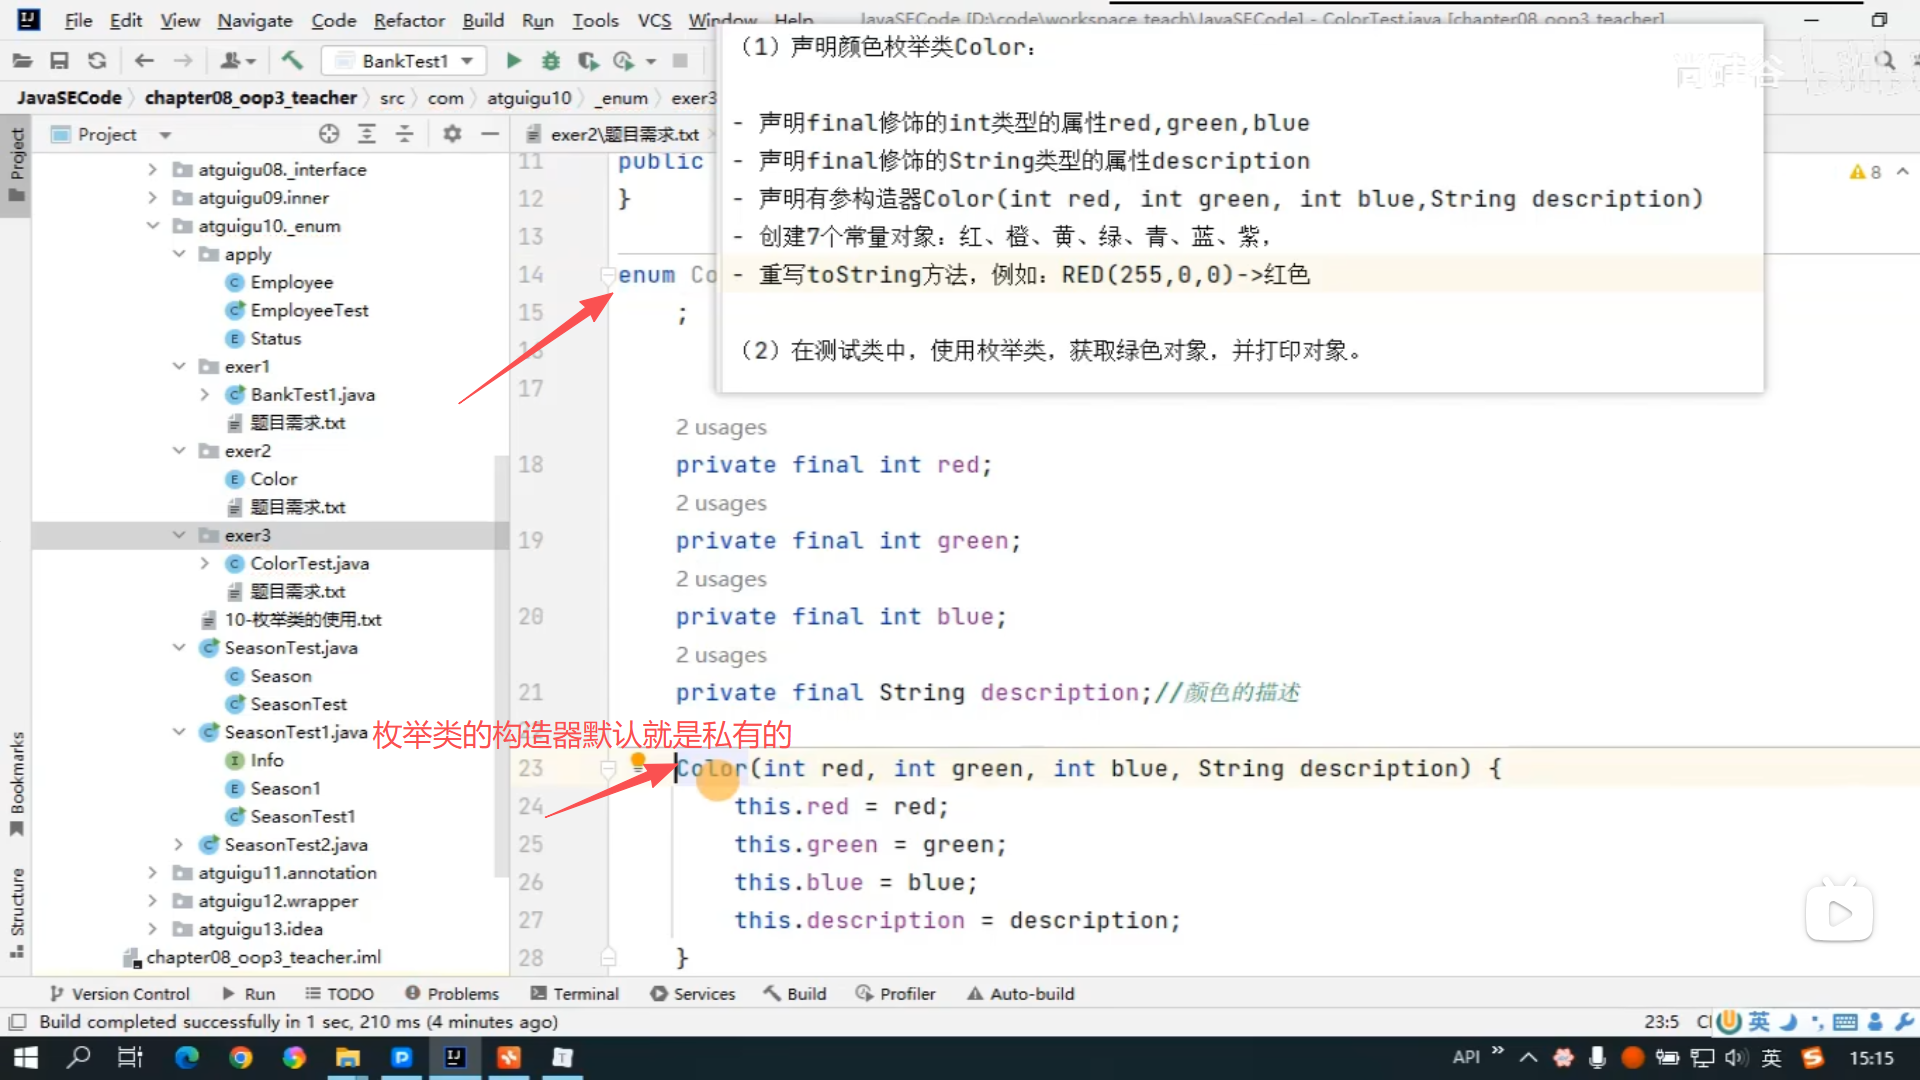This screenshot has width=1920, height=1080.
Task: Toggle Structure tool window on left stripe
Action: click(17, 911)
